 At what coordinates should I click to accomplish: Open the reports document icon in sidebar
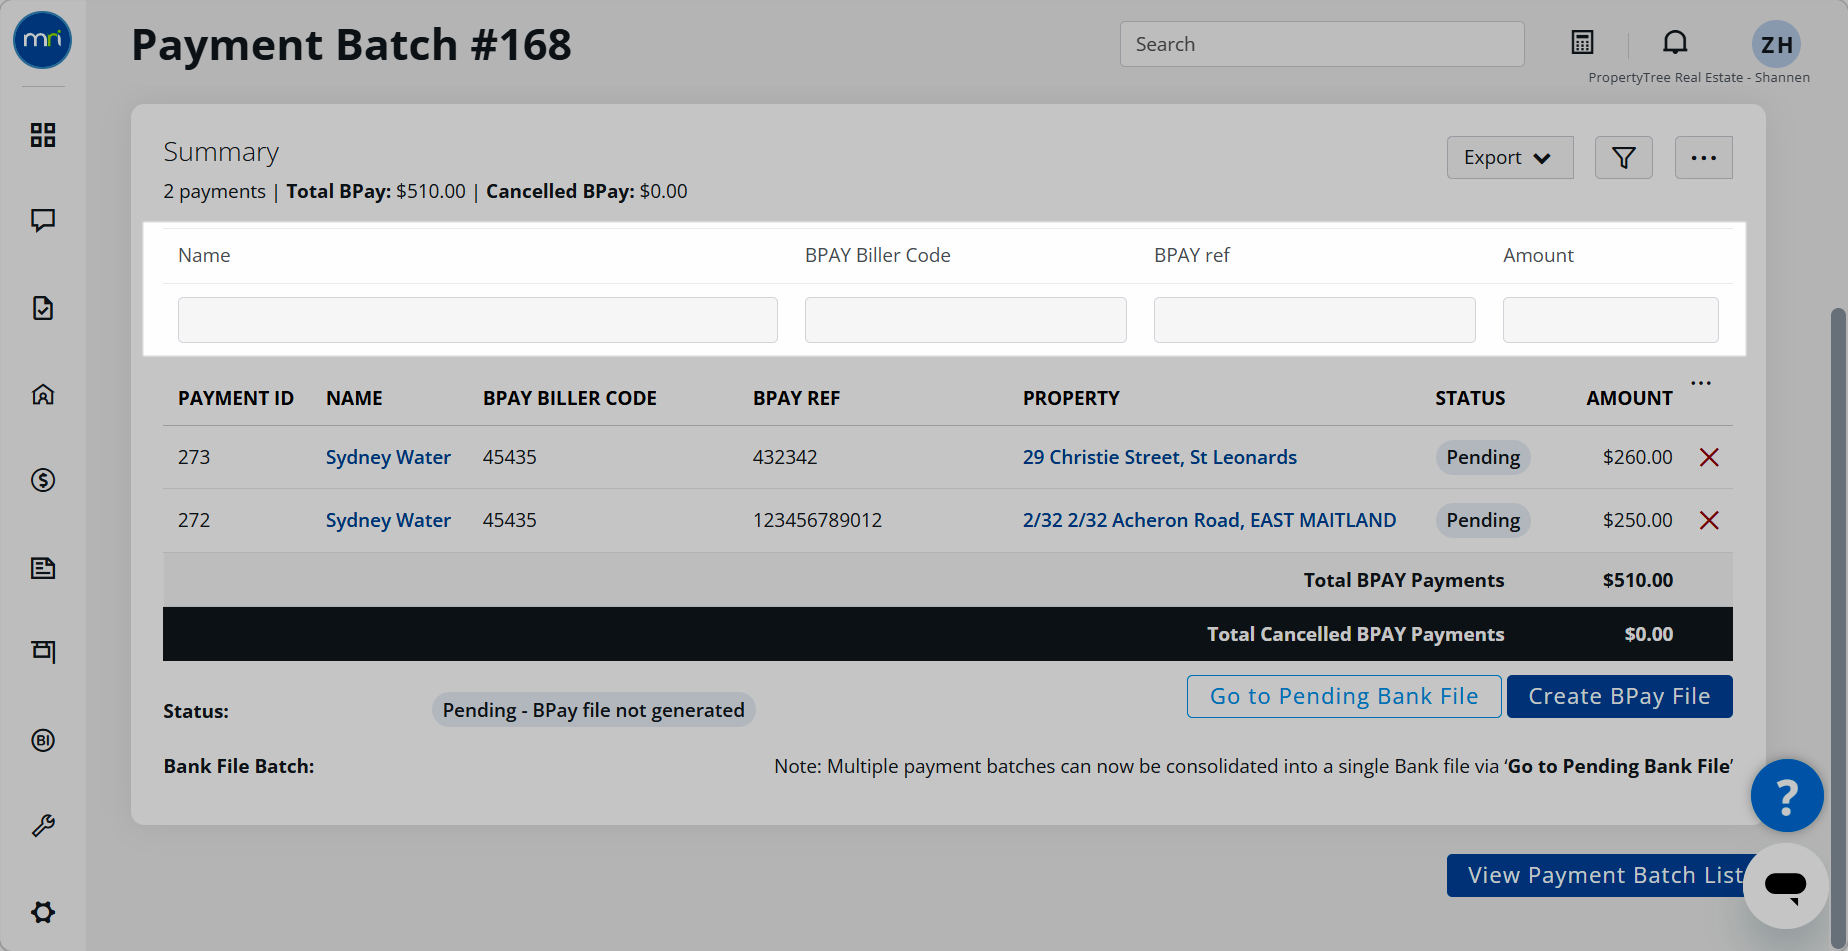click(43, 568)
